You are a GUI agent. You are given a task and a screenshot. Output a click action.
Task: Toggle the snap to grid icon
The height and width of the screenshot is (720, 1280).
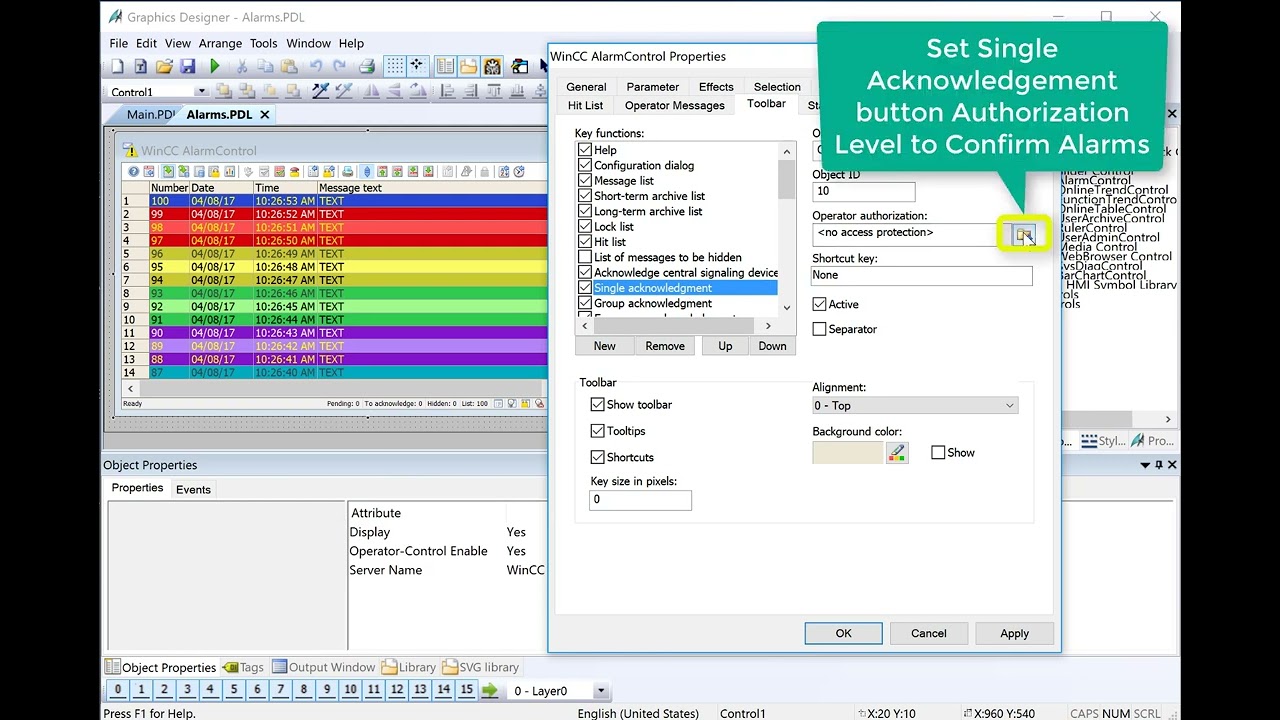pyautogui.click(x=417, y=67)
